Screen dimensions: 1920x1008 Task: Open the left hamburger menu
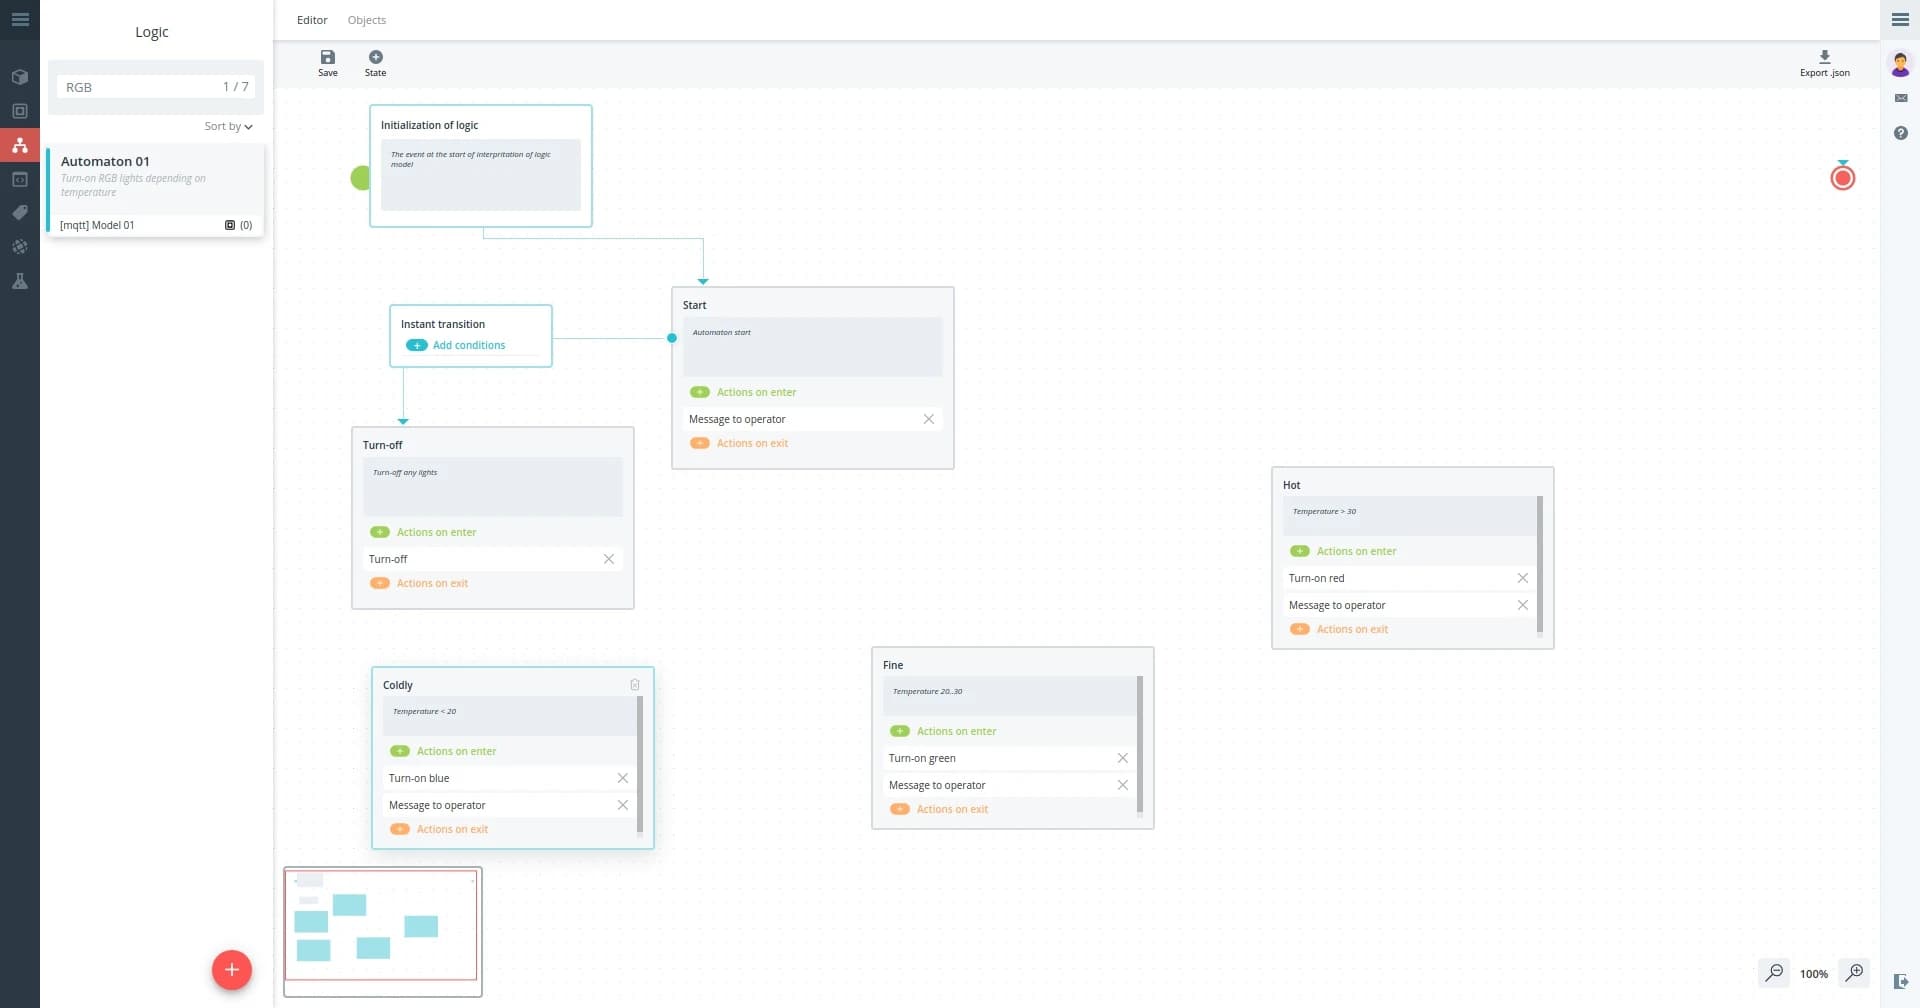pyautogui.click(x=20, y=19)
